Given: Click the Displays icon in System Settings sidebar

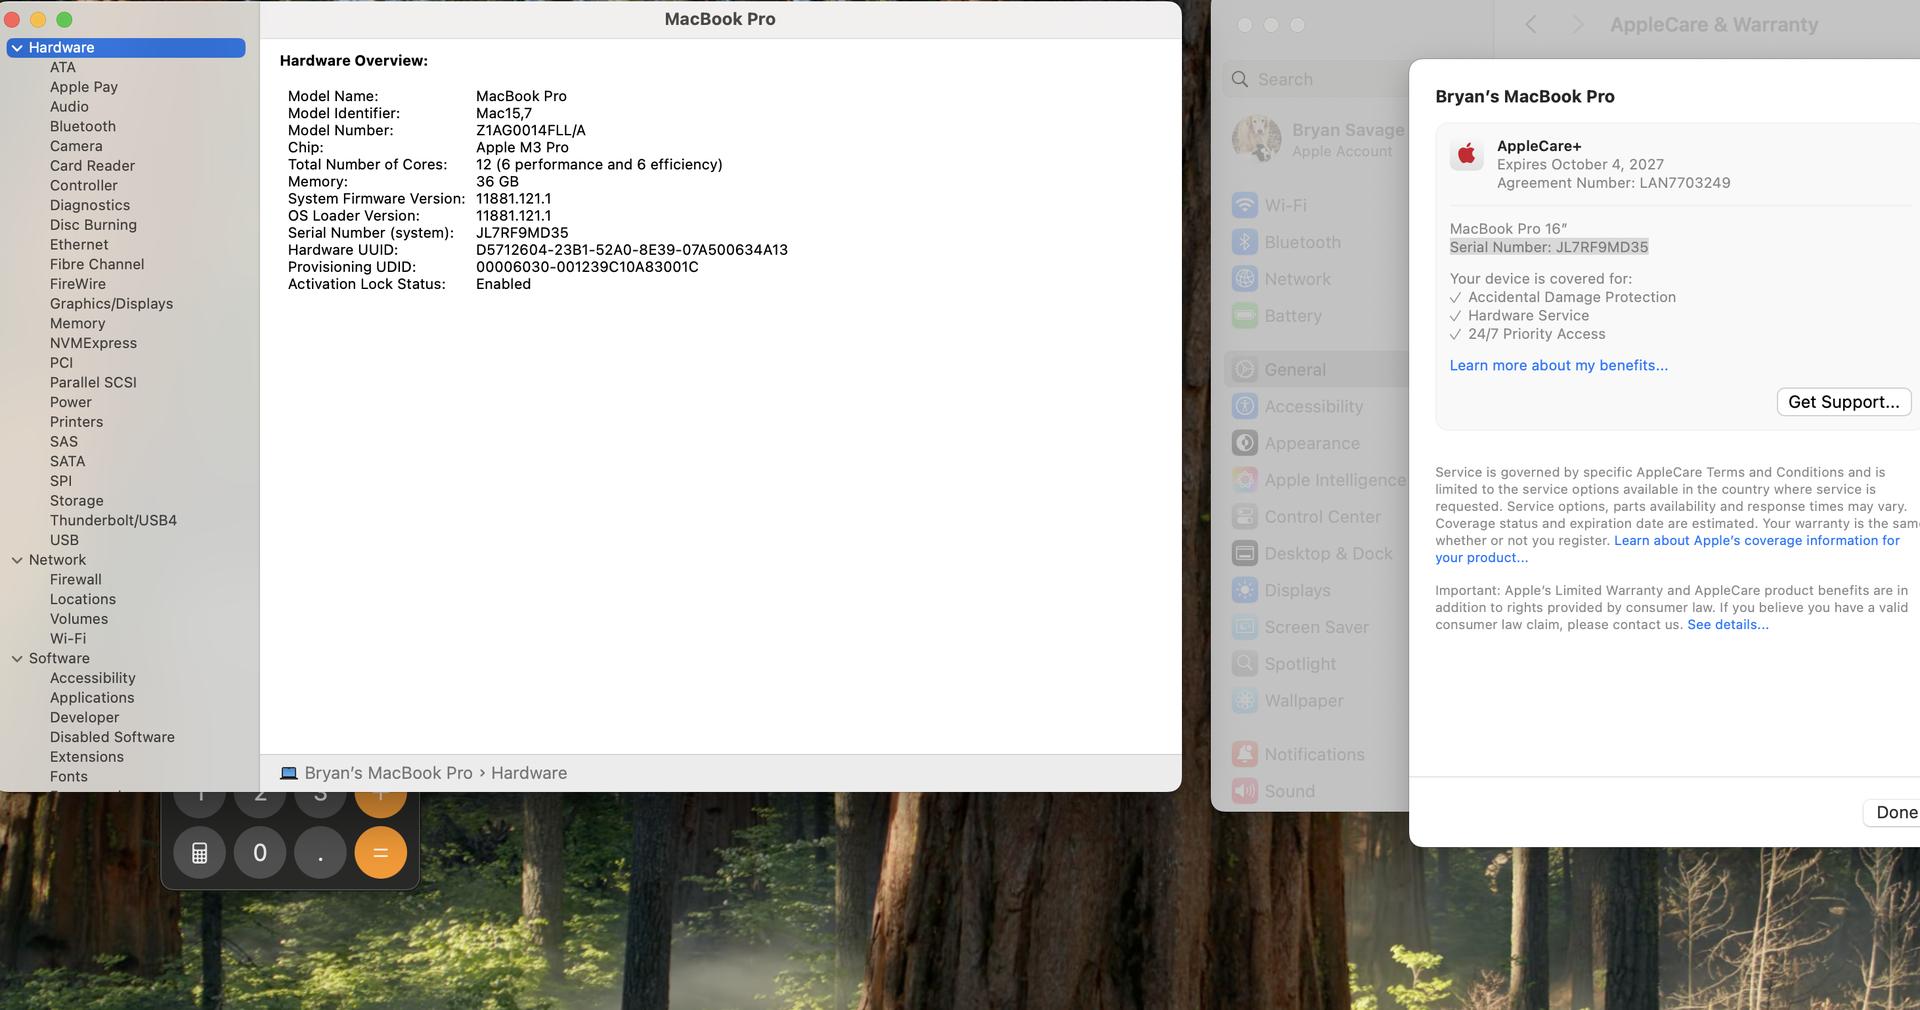Looking at the screenshot, I should [x=1245, y=590].
